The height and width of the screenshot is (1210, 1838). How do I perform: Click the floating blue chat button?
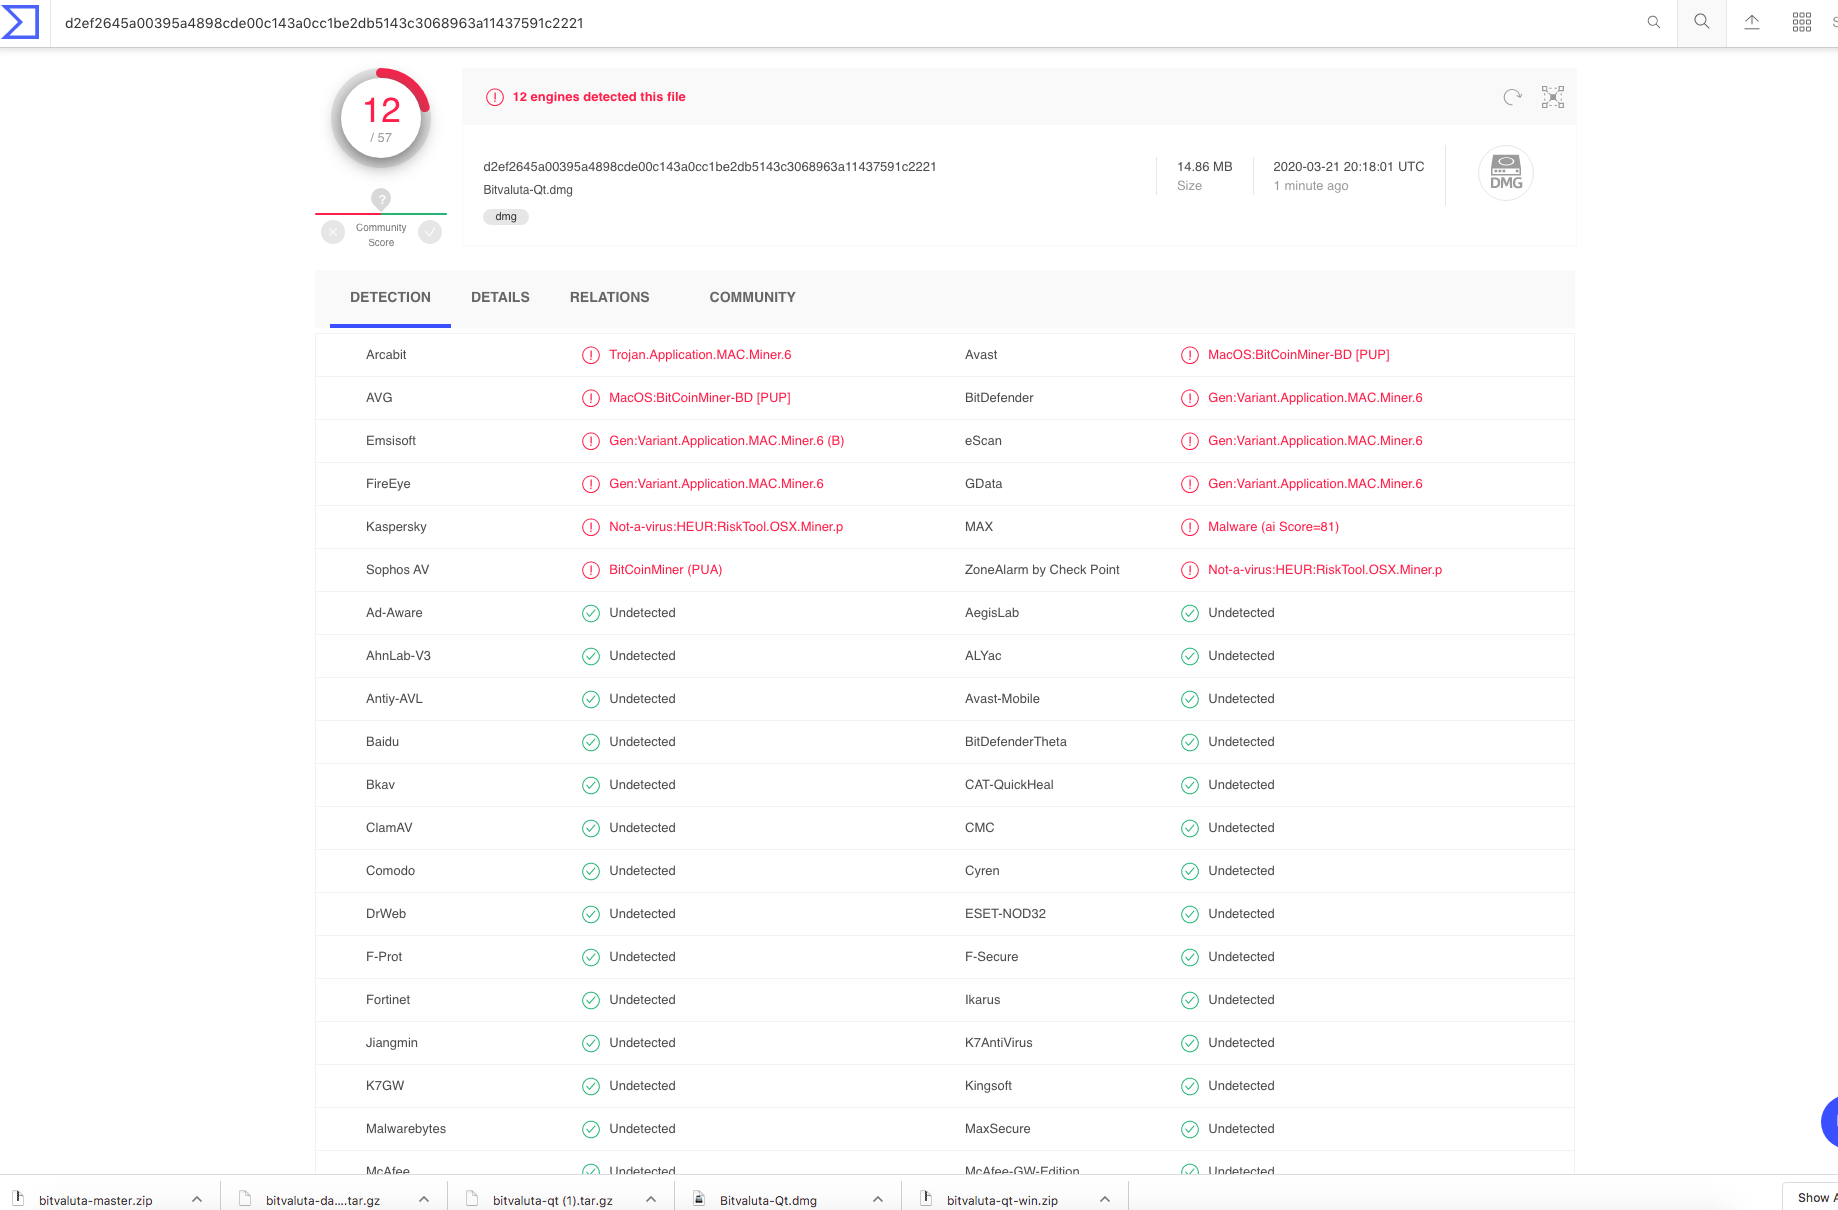1830,1121
